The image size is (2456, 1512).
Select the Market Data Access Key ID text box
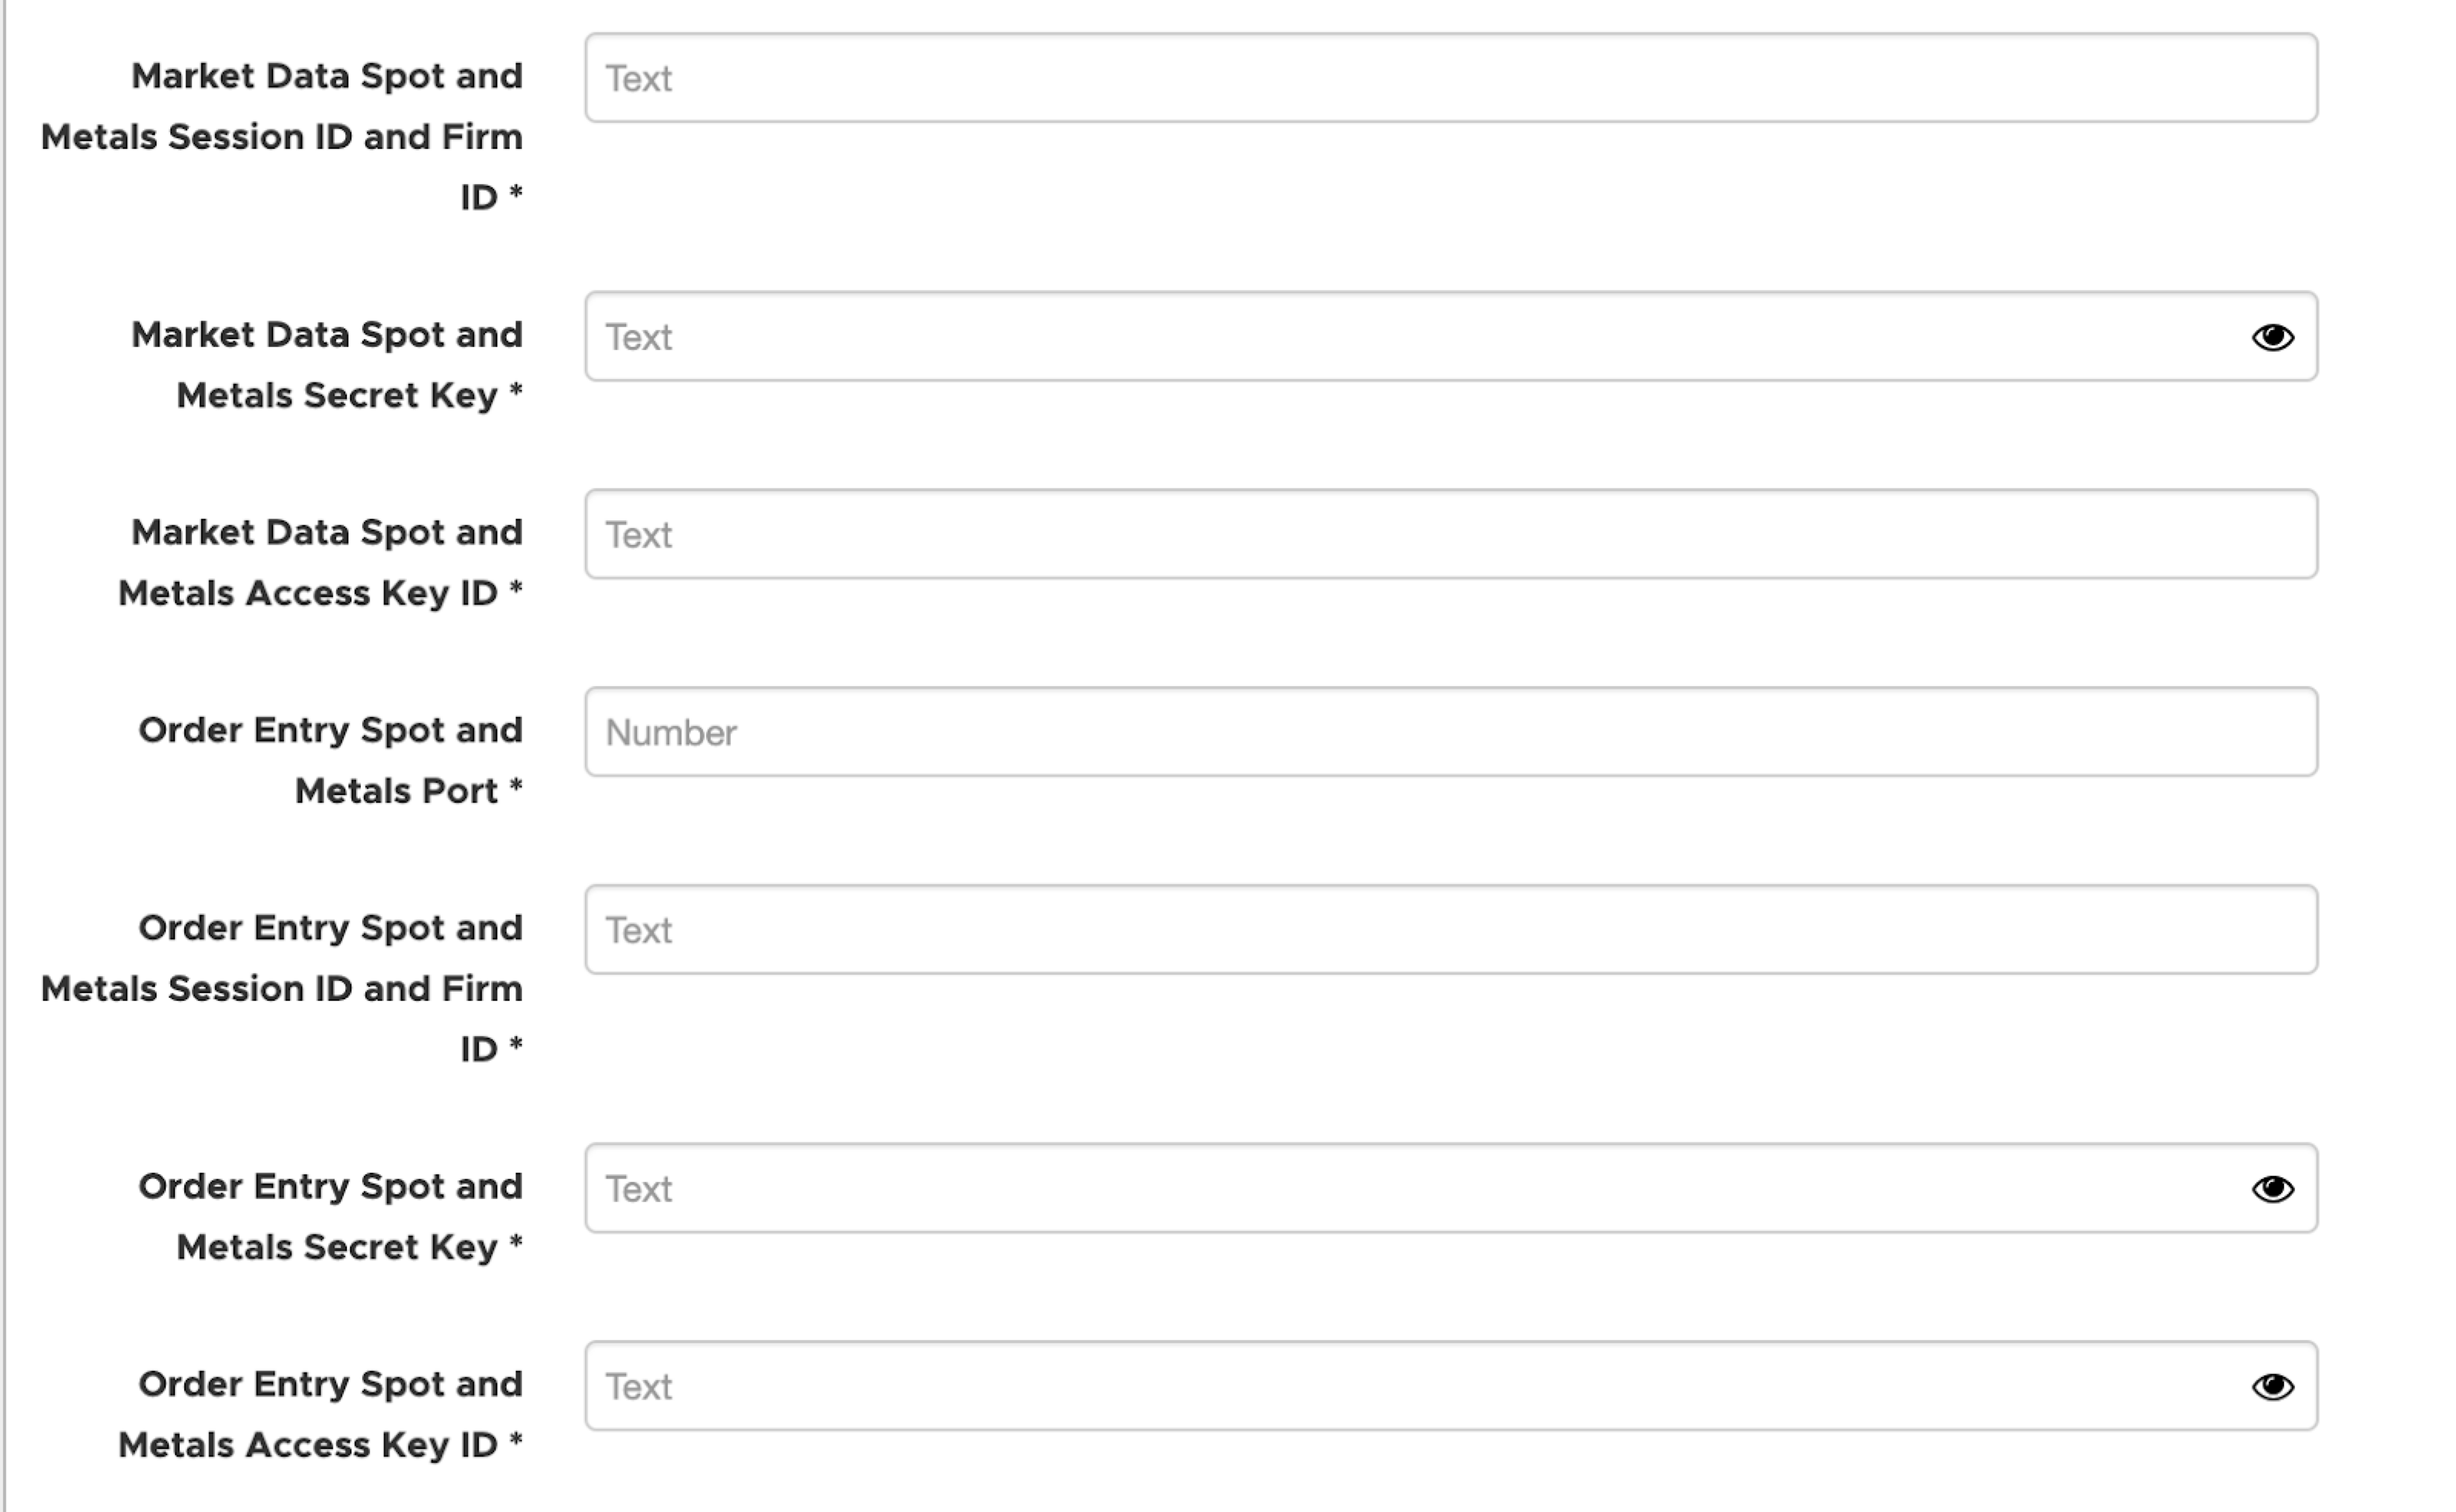click(x=1451, y=535)
